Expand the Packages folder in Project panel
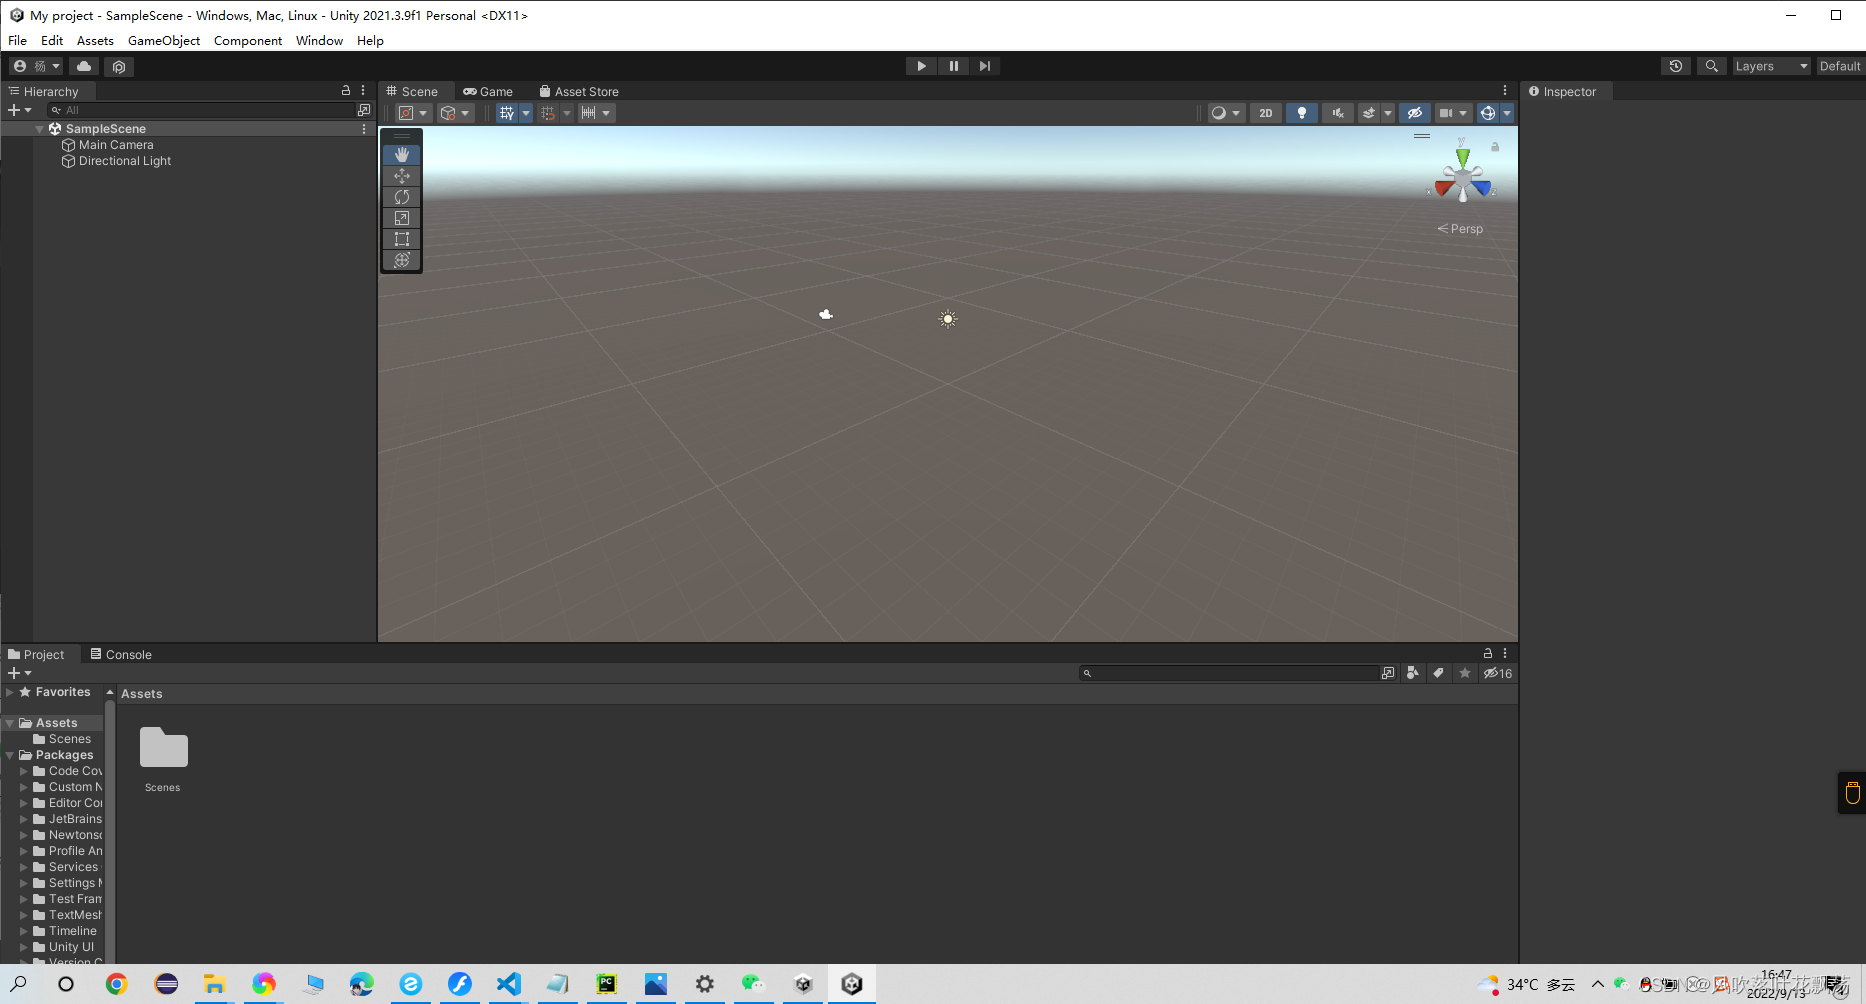Screen dimensions: 1866x1004 (x=10, y=754)
